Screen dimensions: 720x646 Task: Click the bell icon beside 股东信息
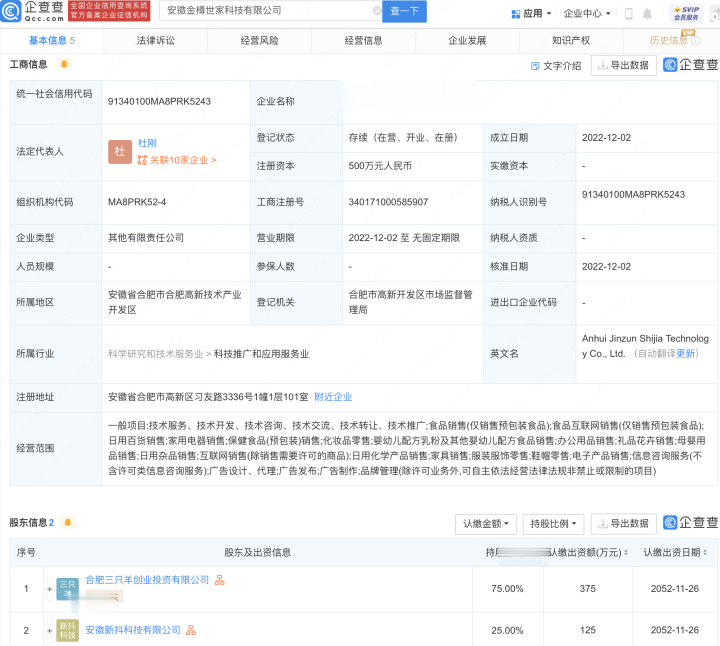click(68, 522)
